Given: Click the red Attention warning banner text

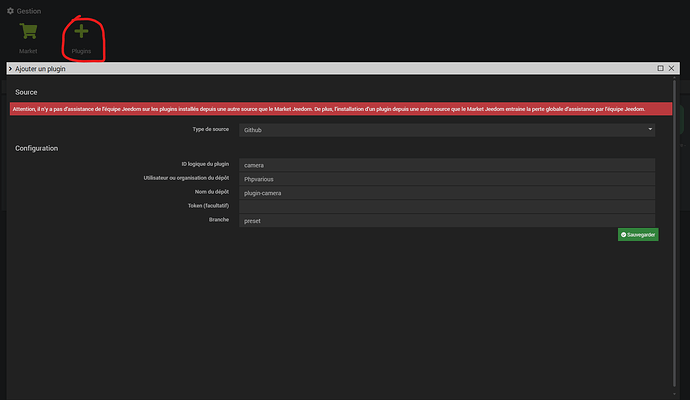Looking at the screenshot, I should (329, 109).
